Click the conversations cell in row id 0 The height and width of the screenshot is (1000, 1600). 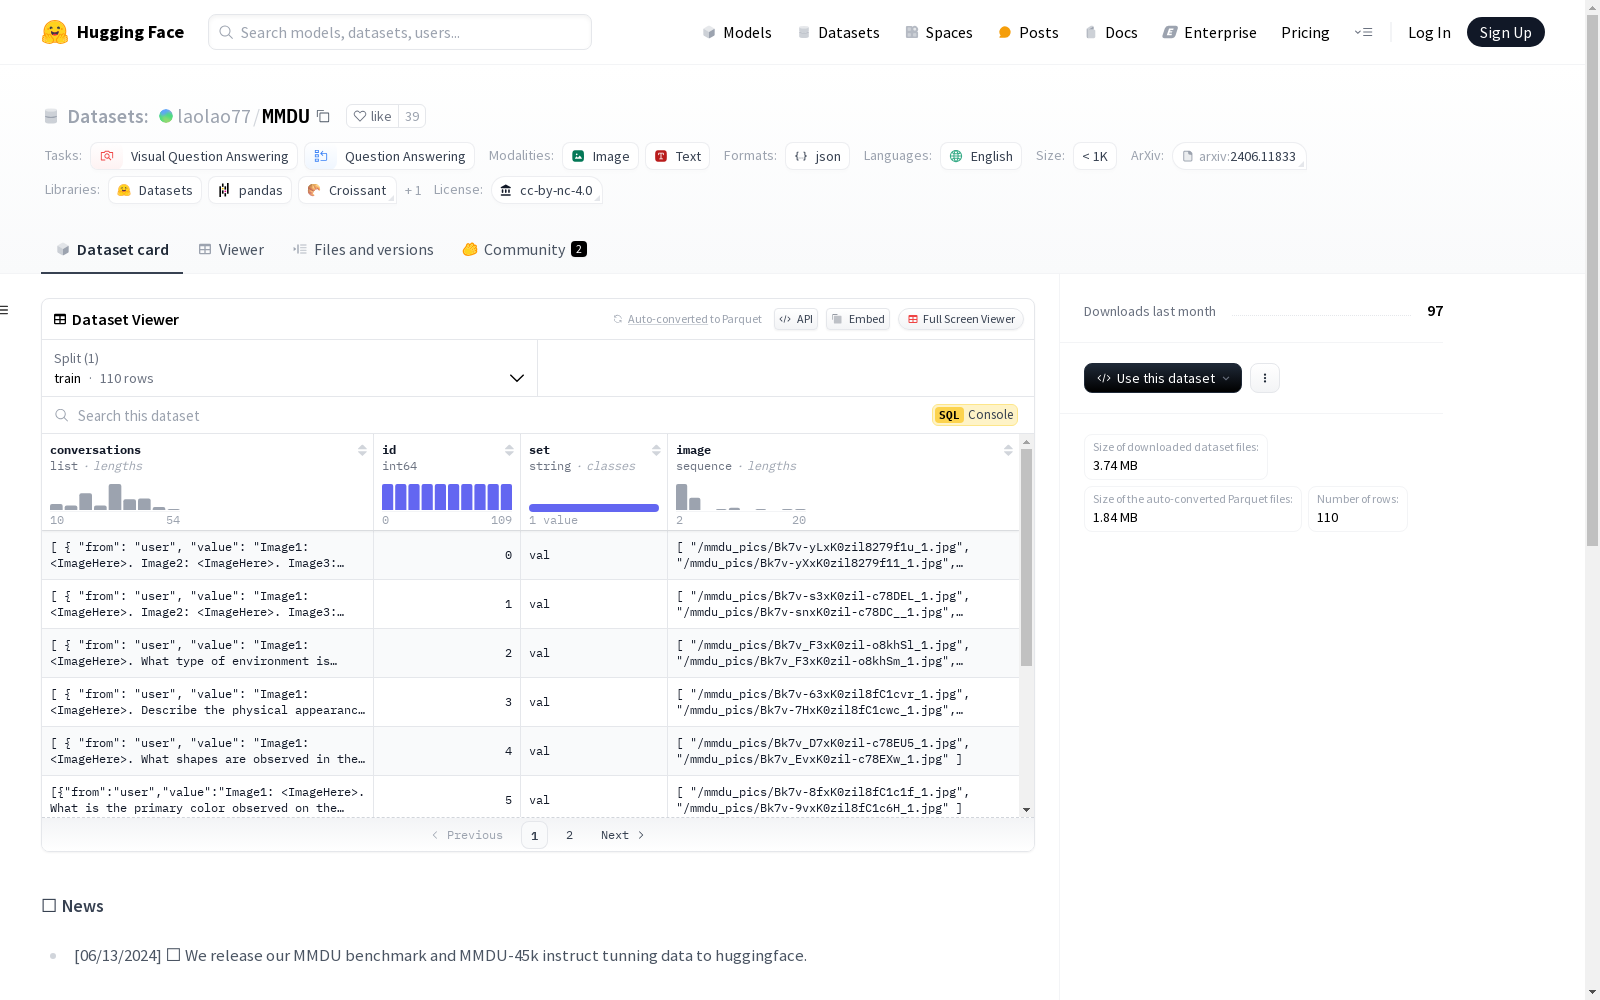pos(207,555)
